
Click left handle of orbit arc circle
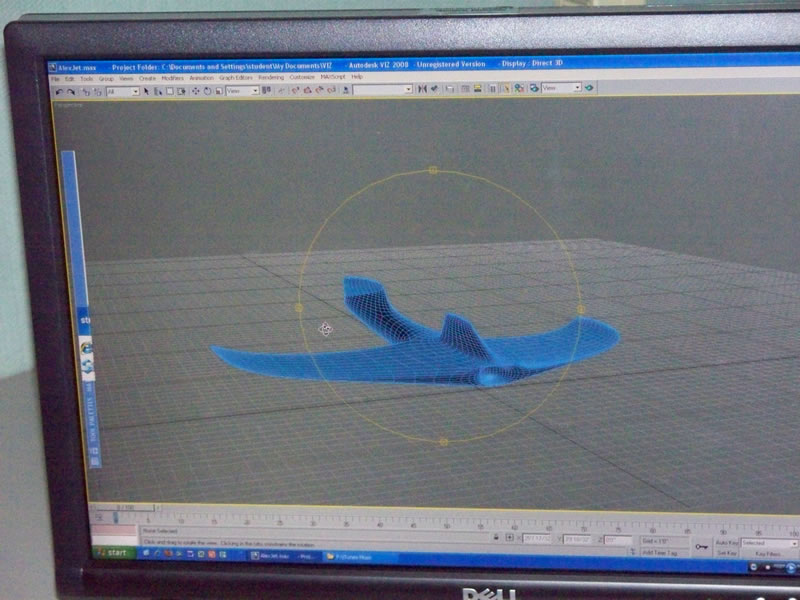click(299, 308)
